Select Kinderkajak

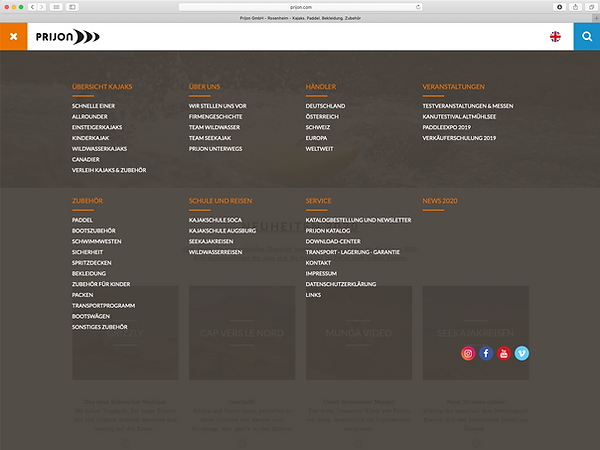click(90, 138)
